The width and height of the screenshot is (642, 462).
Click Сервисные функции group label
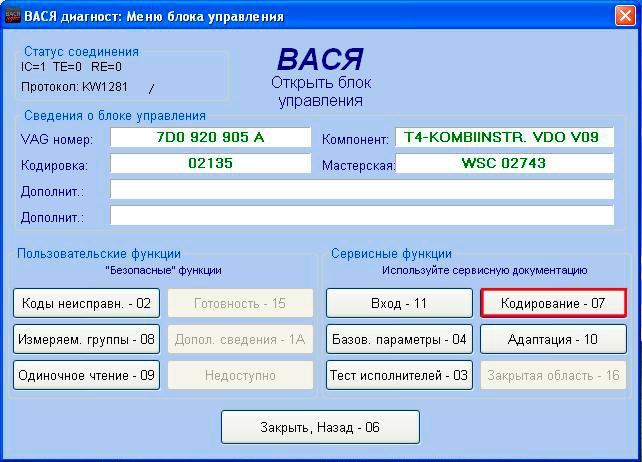pyautogui.click(x=391, y=254)
